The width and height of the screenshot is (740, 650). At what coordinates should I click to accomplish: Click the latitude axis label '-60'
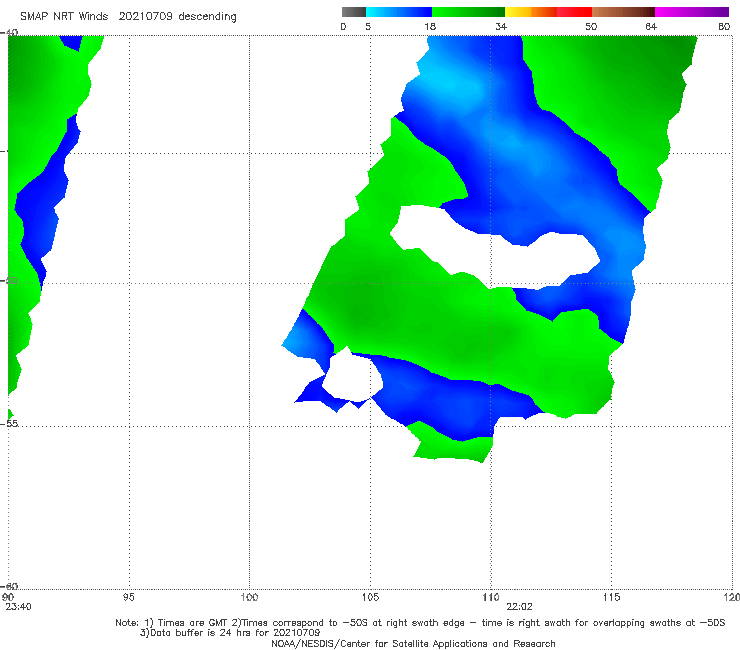click(x=9, y=586)
